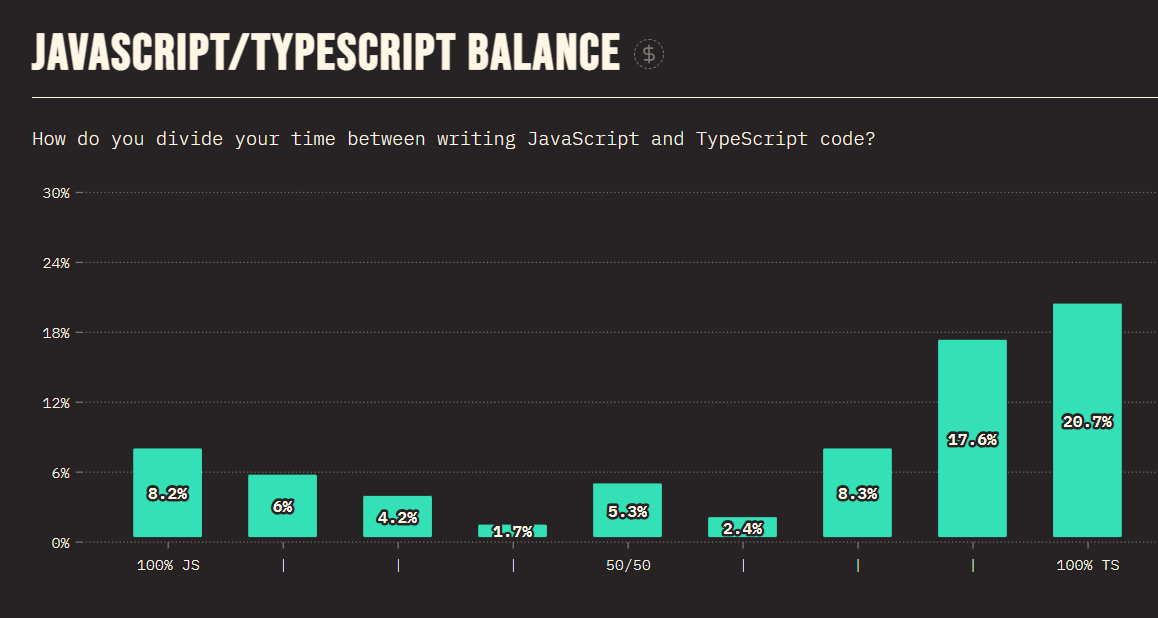Click the 100% TS axis label
Screen dimensions: 1158x618
click(x=1087, y=566)
